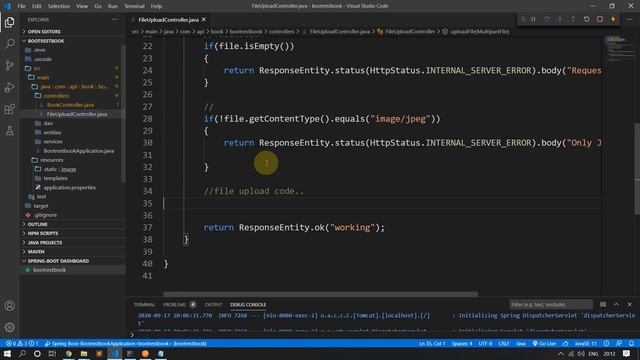Change indentation via Spaces: 4
Viewport: 640px width, 360px height.
point(462,344)
